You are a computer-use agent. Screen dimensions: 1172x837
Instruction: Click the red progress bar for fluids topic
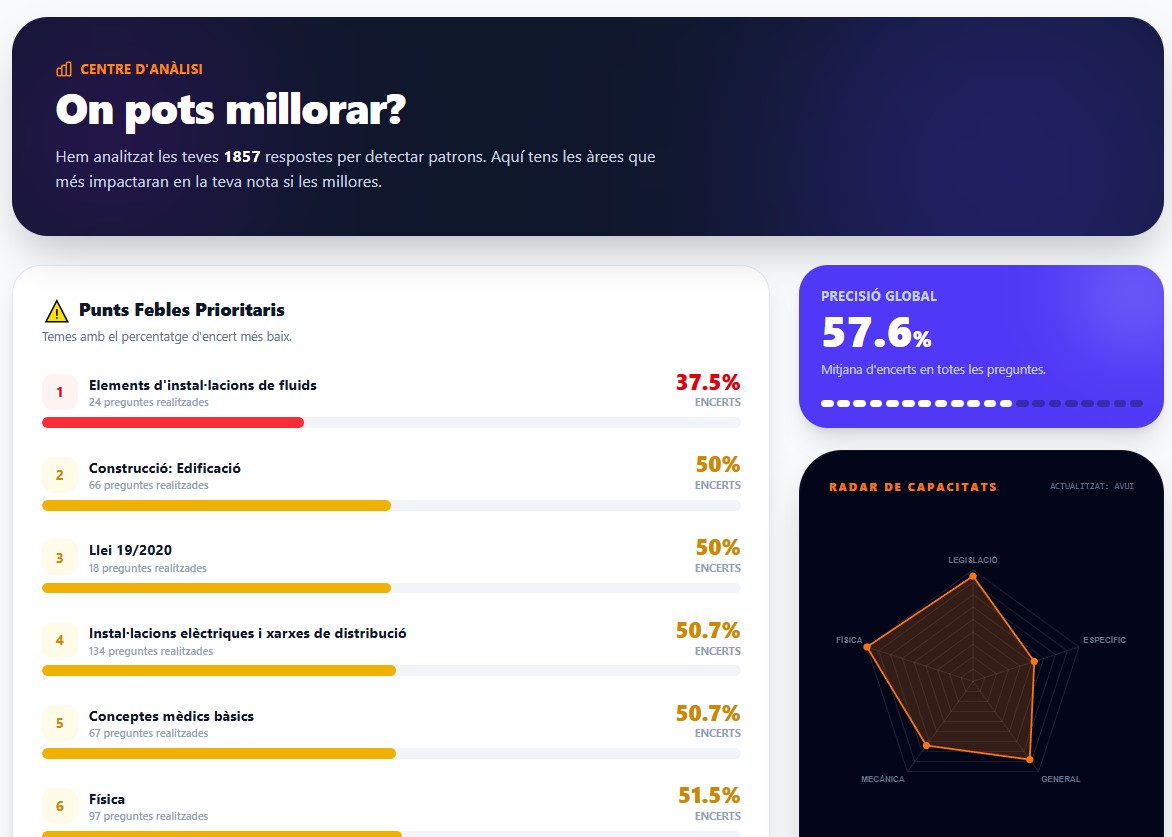(x=173, y=423)
